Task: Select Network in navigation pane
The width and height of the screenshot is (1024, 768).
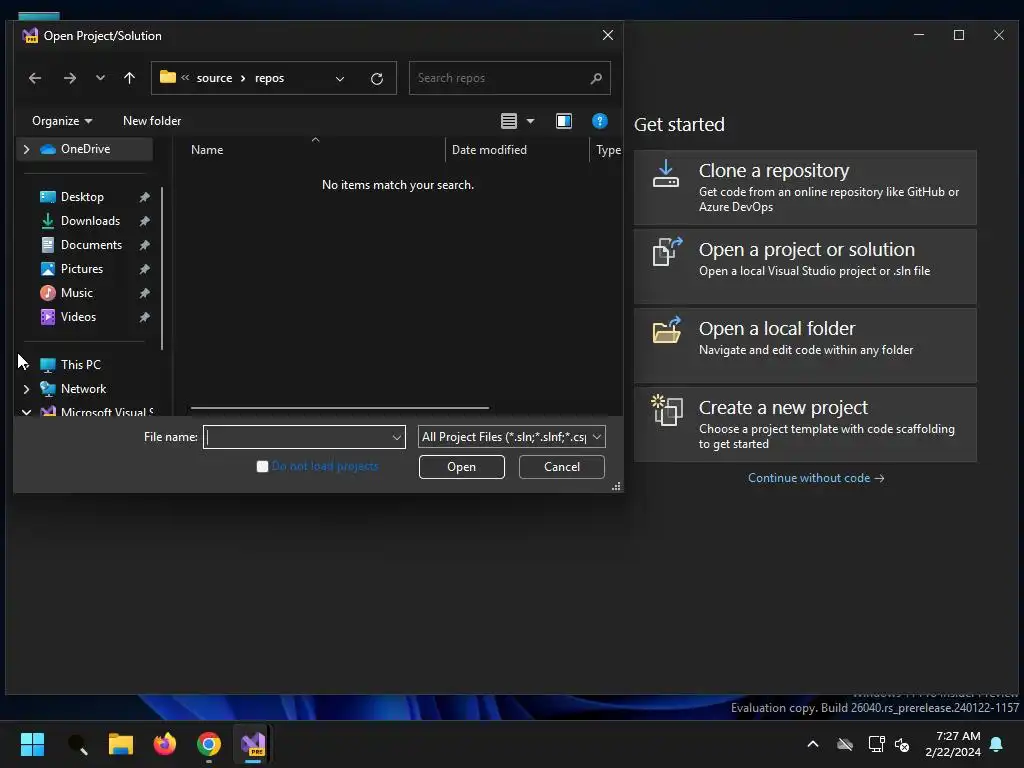Action: [83, 389]
